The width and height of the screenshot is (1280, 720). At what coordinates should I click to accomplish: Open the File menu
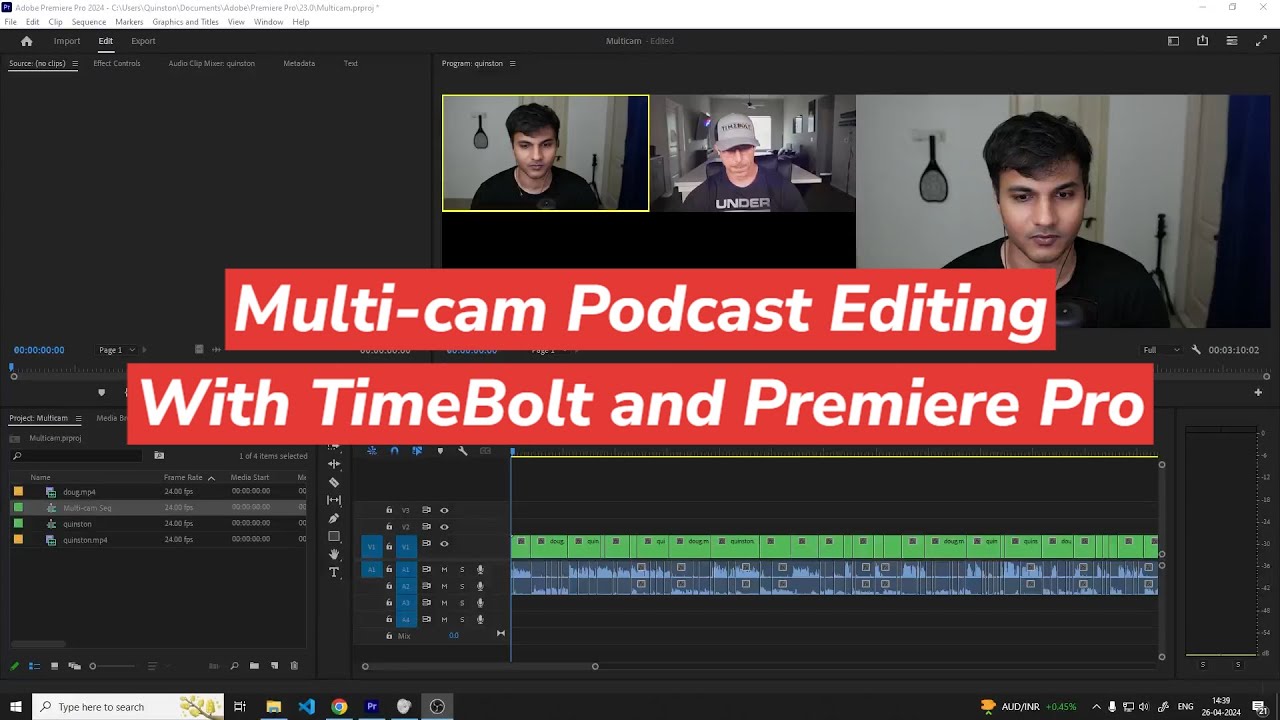pos(10,22)
